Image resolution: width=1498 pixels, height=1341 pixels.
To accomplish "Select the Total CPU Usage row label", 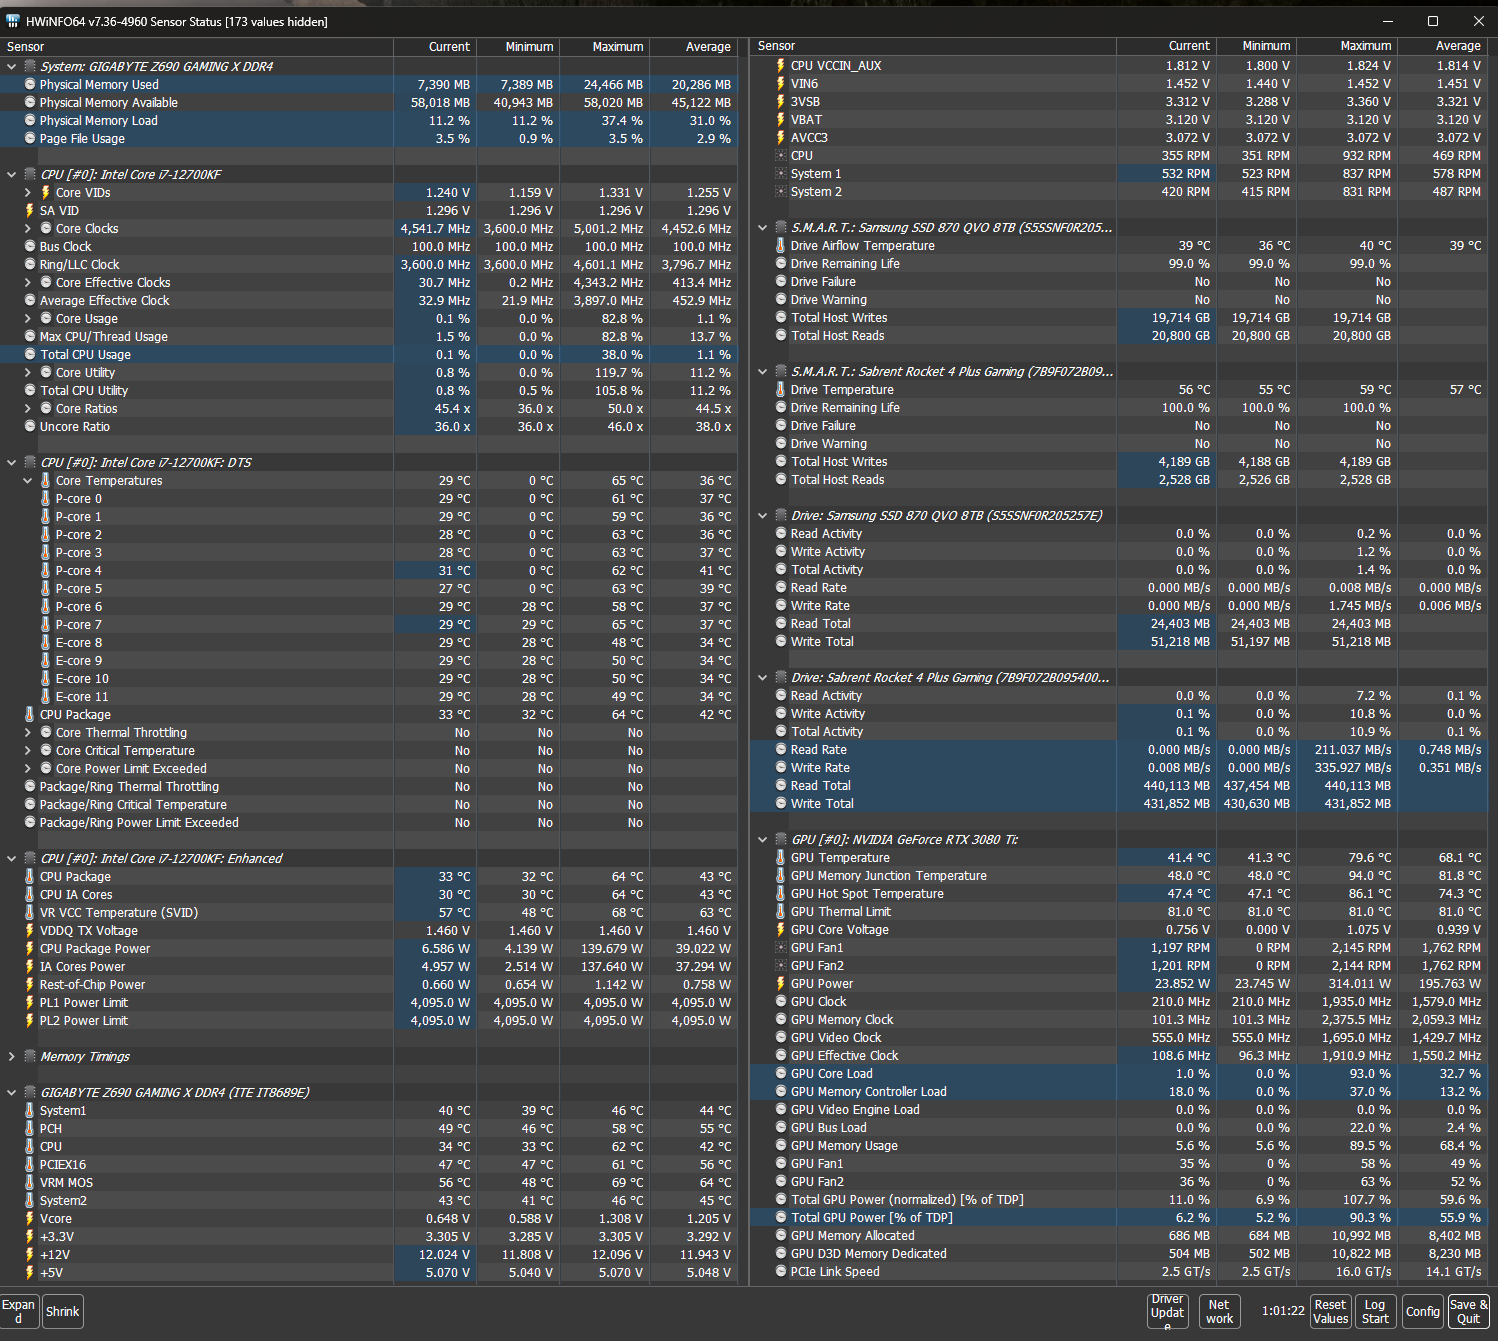I will [85, 355].
